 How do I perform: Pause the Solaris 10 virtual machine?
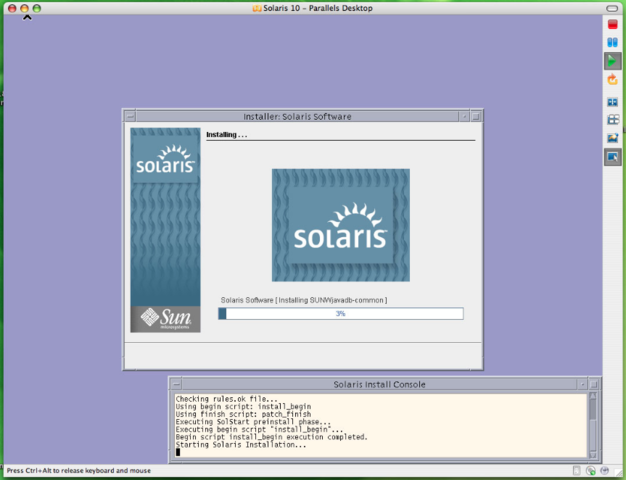[612, 42]
